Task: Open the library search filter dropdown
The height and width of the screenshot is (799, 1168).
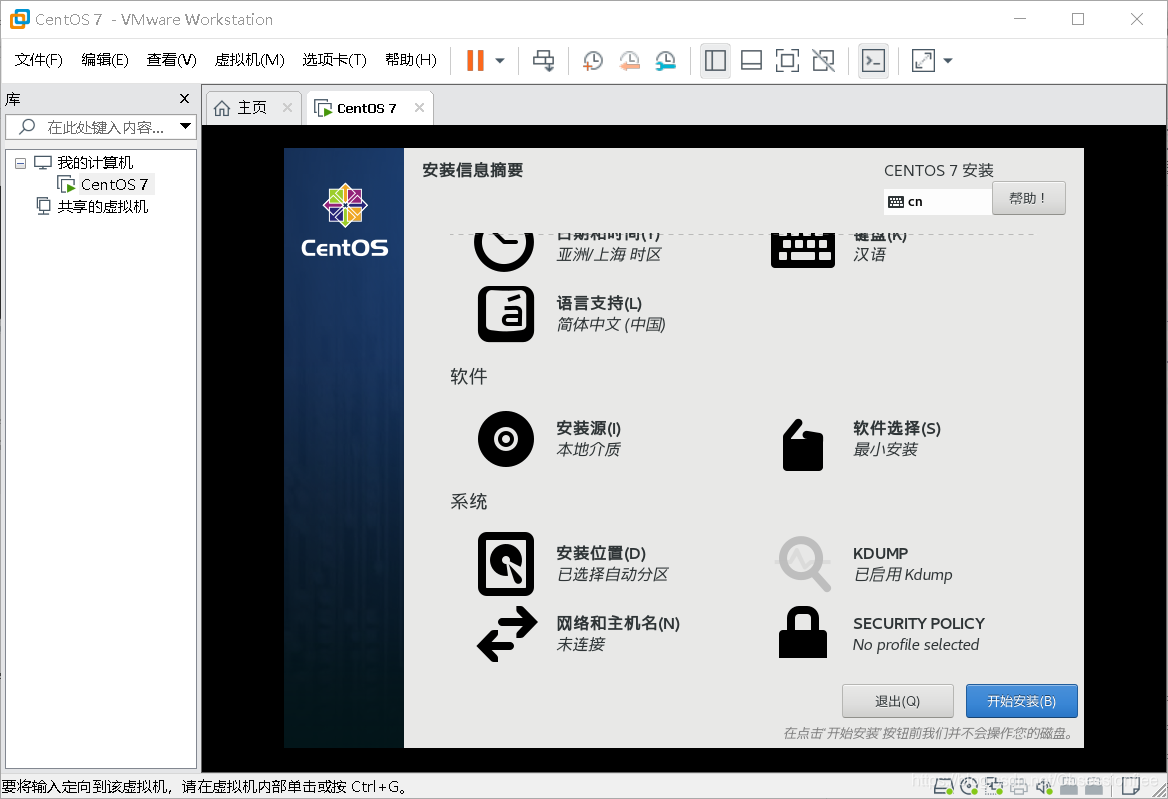Action: [x=185, y=127]
